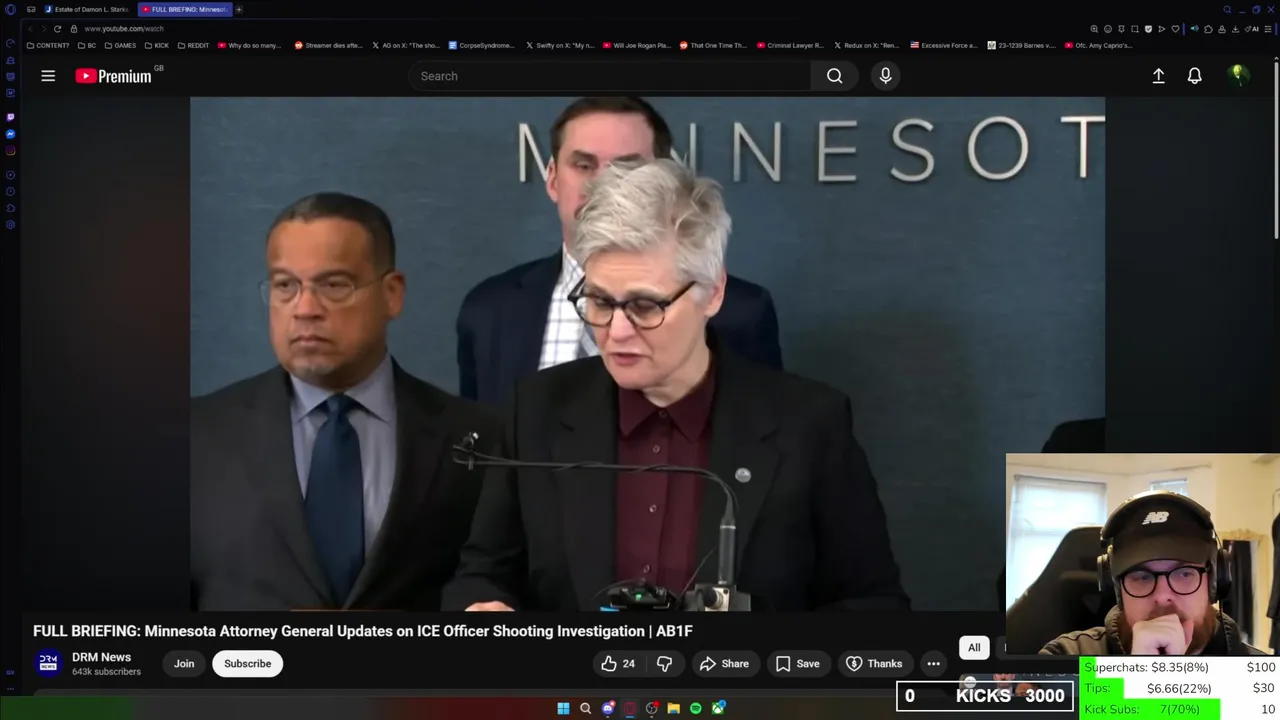Open the CorpseSyndrome bookmark
The height and width of the screenshot is (720, 1280).
coord(482,45)
